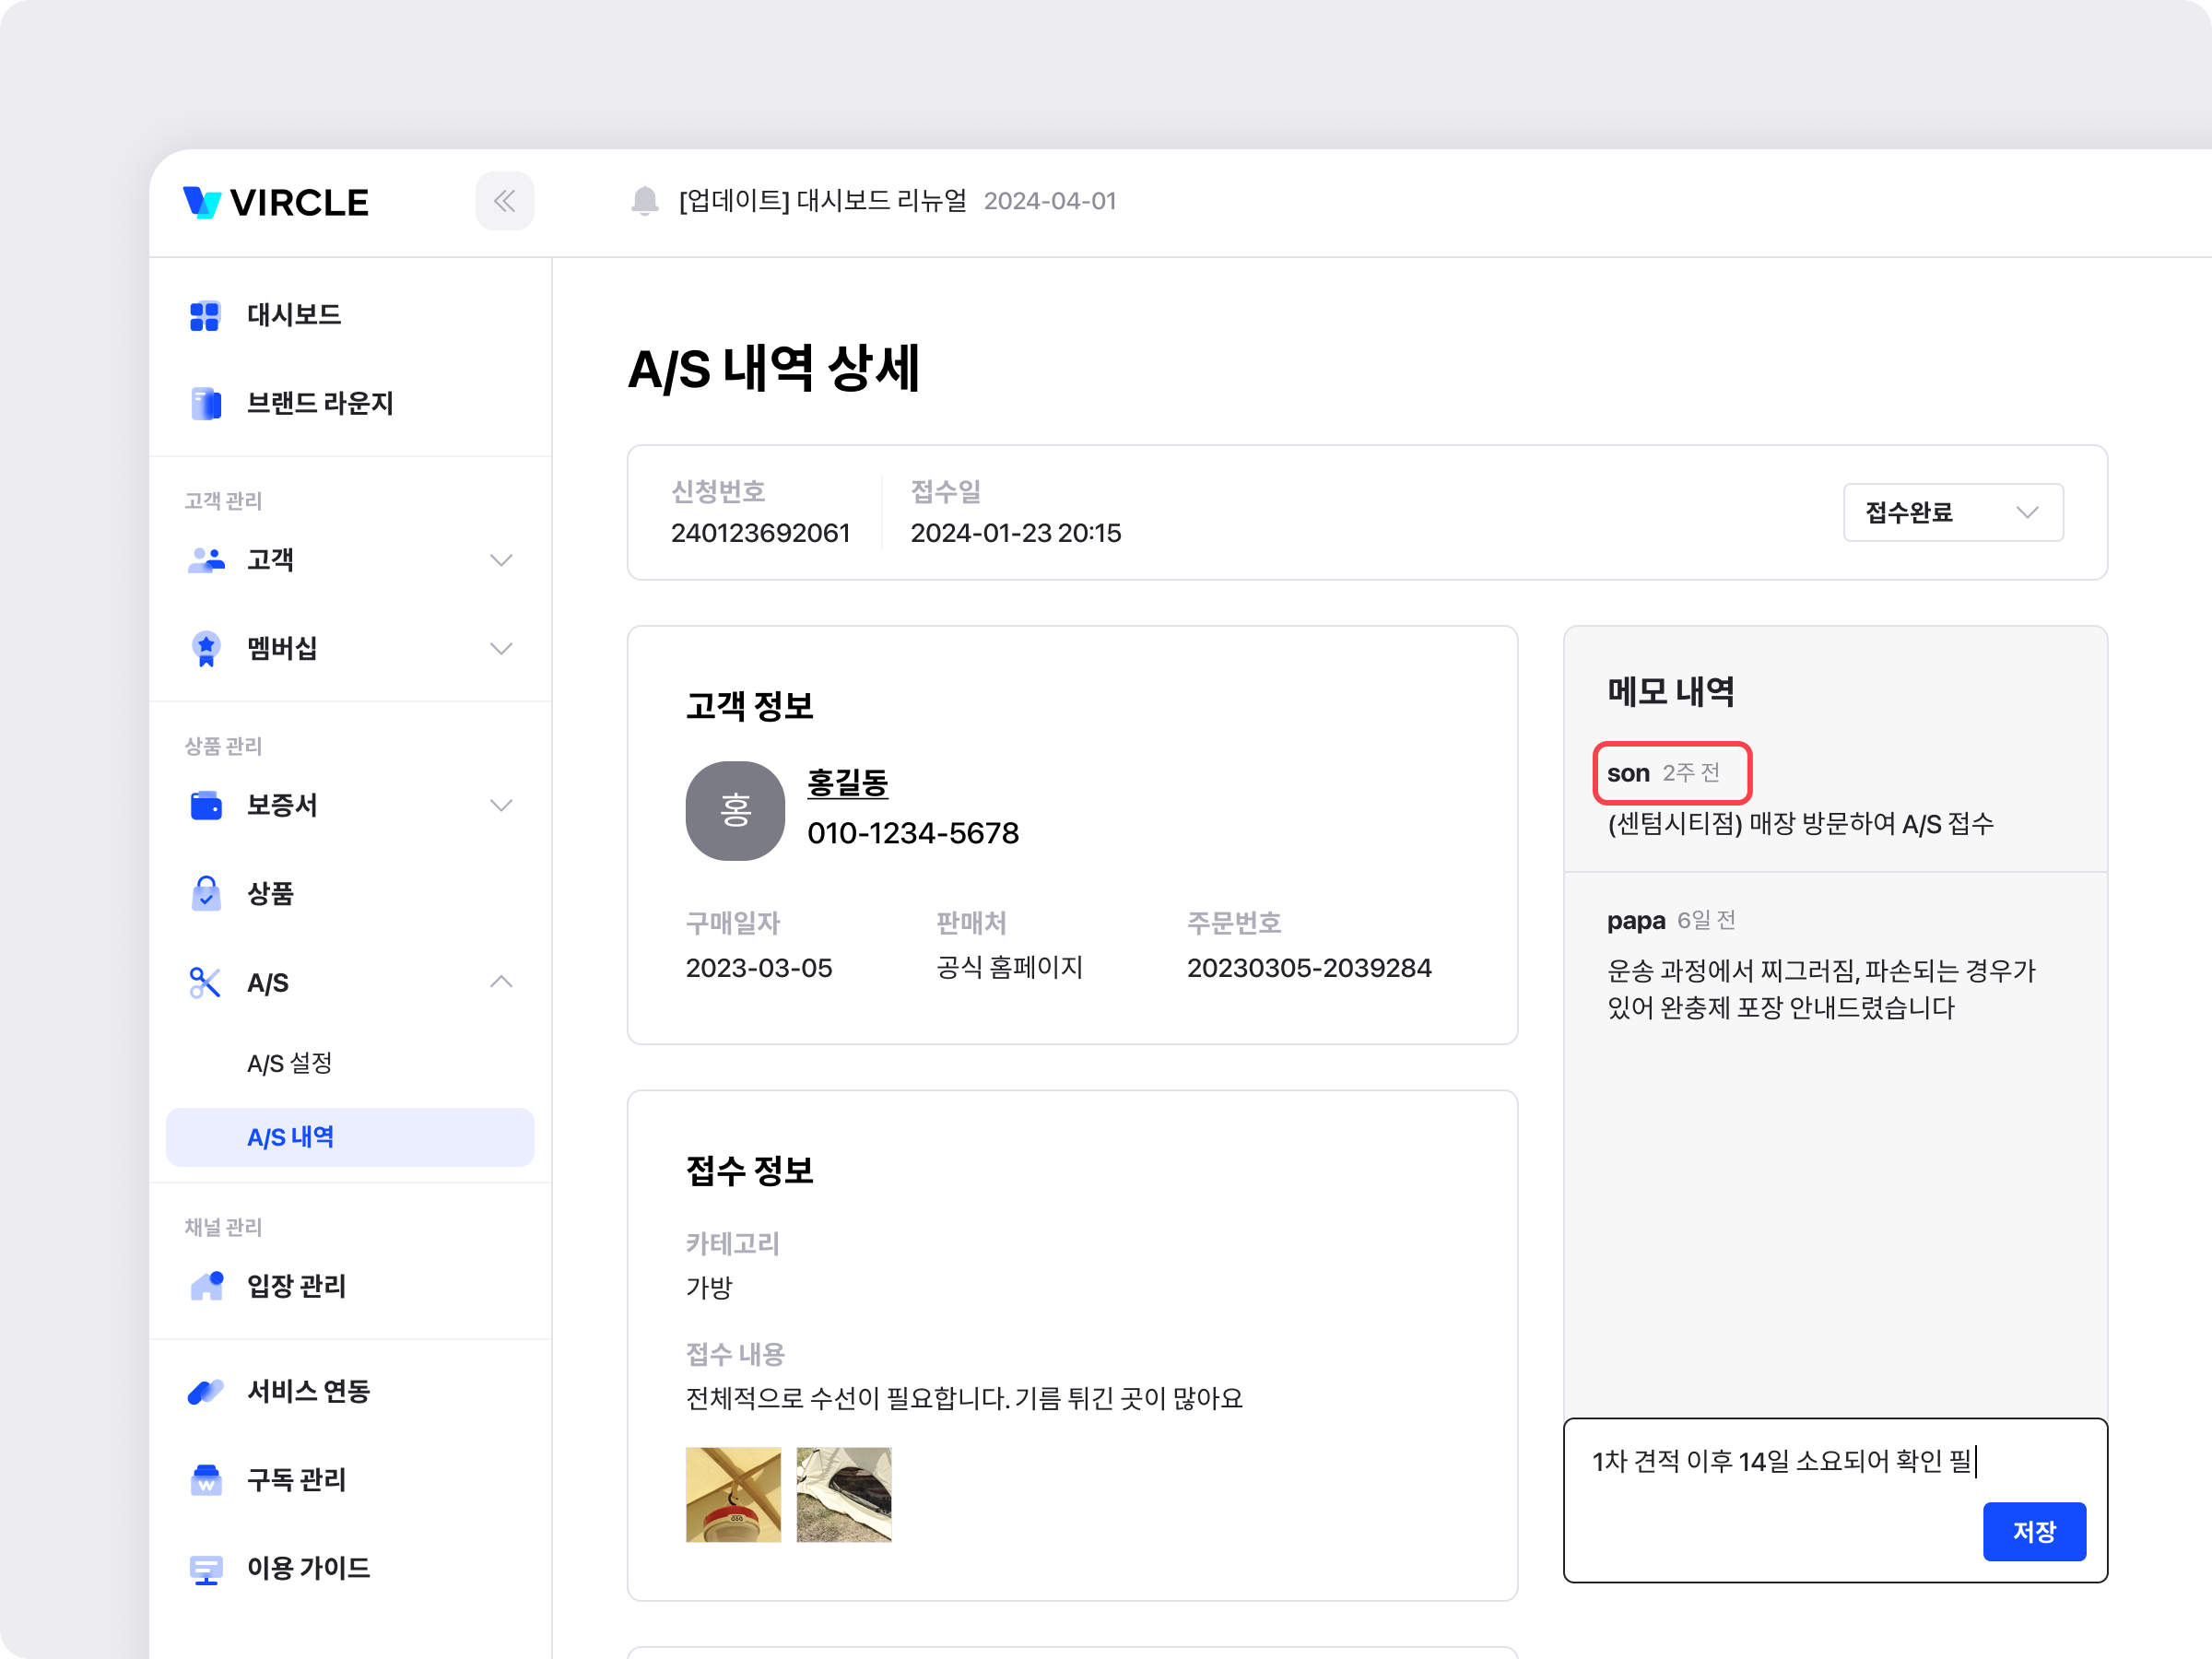Screen dimensions: 2212x1659
Task: Click the 고객 people icon
Action: pos(206,560)
